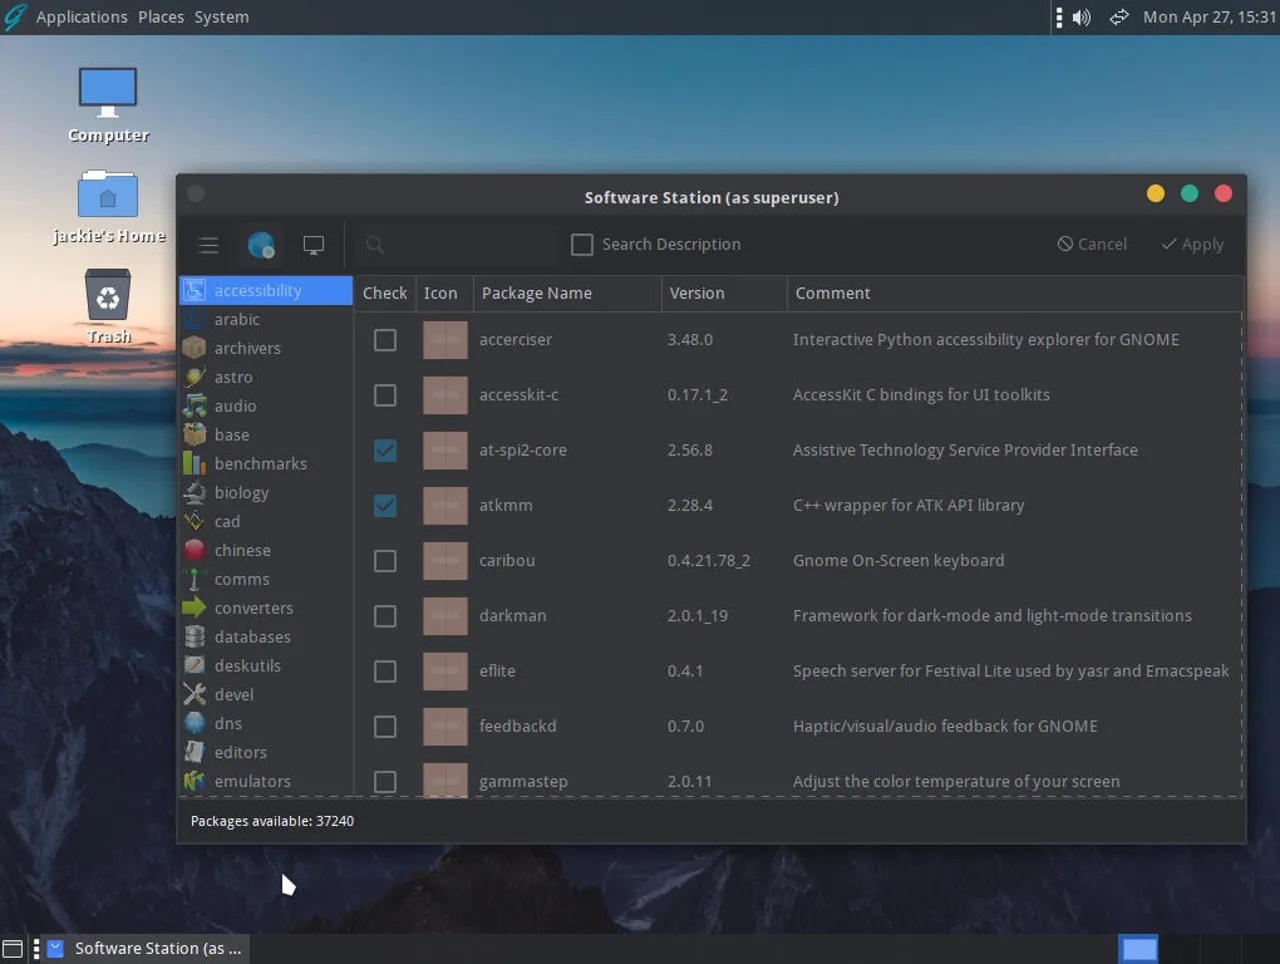Select the databases category
1280x964 pixels.
coord(266,637)
